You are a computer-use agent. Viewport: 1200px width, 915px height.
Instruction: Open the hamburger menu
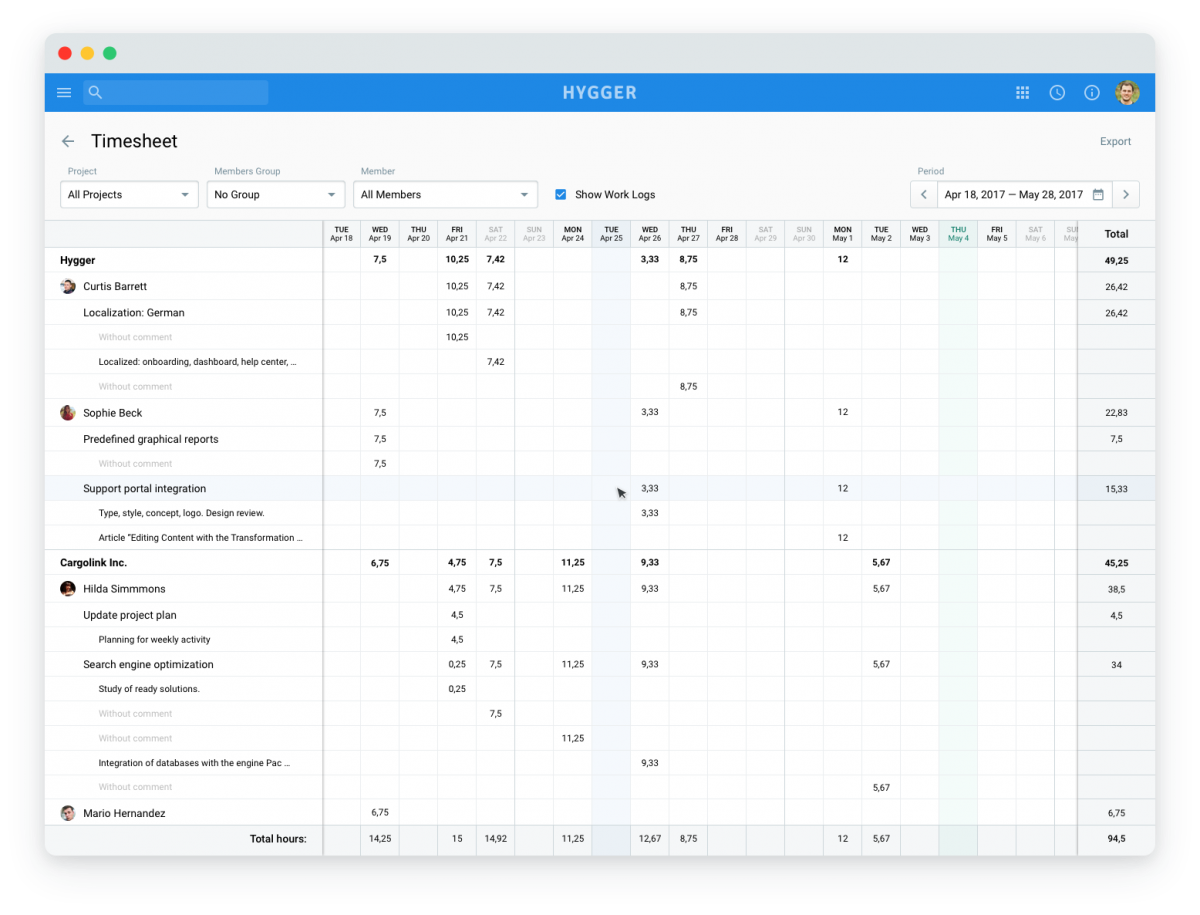pyautogui.click(x=64, y=93)
